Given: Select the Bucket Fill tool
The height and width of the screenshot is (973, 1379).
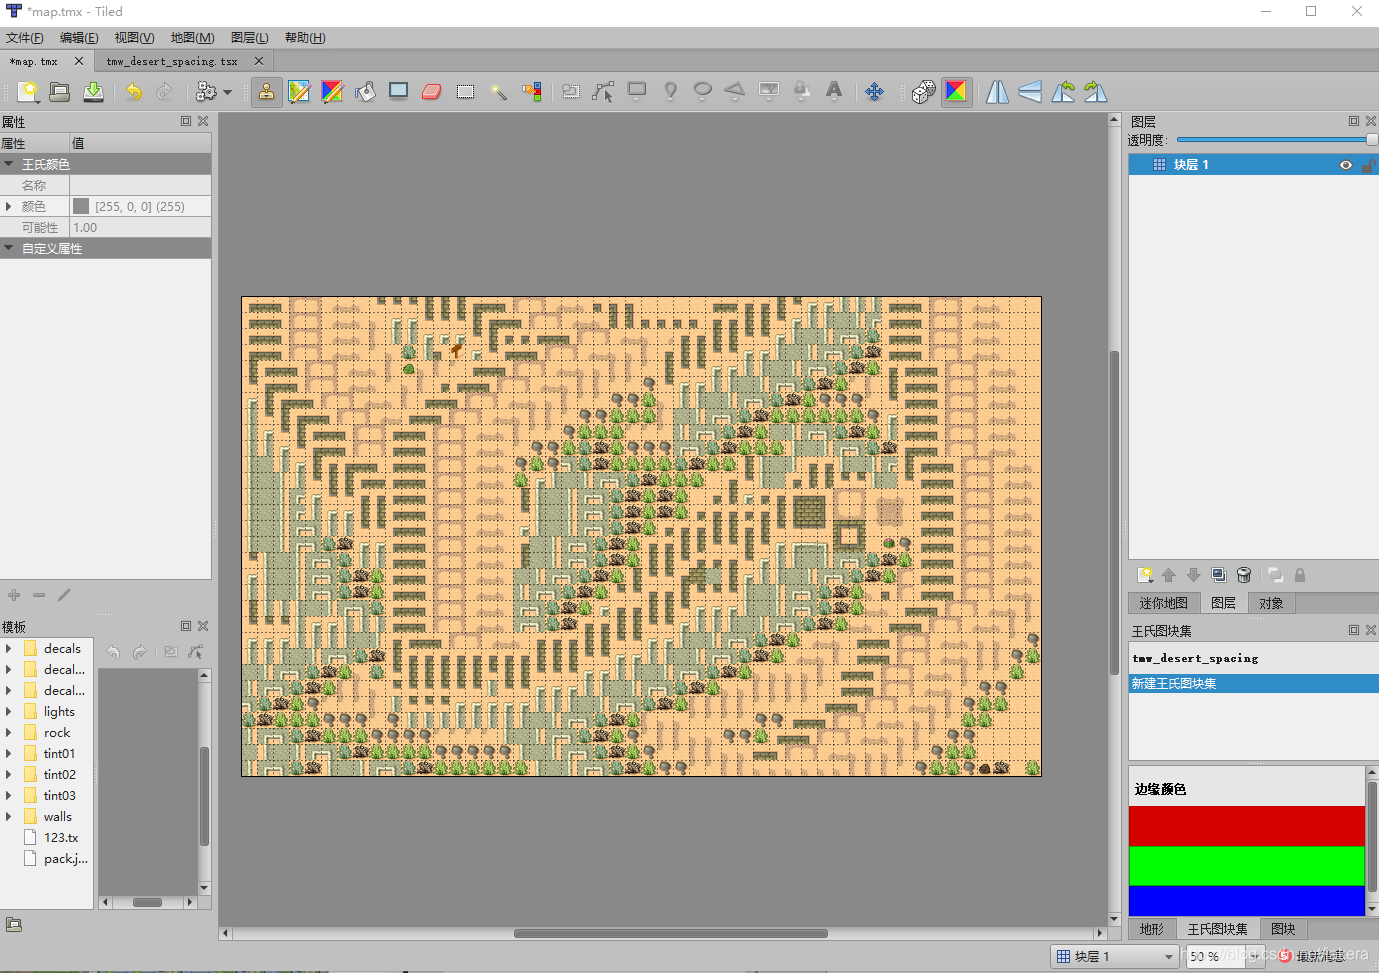Looking at the screenshot, I should [x=365, y=92].
